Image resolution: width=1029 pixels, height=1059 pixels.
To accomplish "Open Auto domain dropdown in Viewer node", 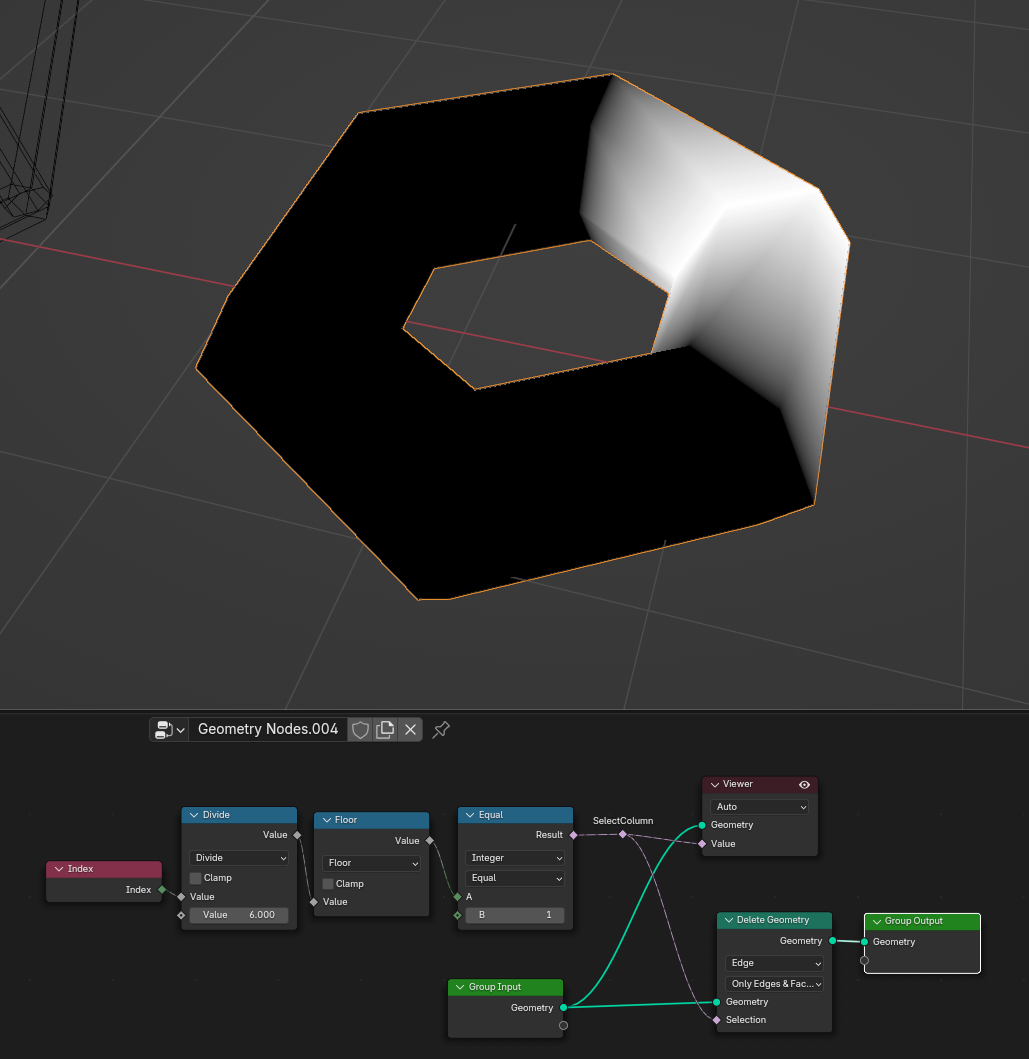I will coord(760,807).
